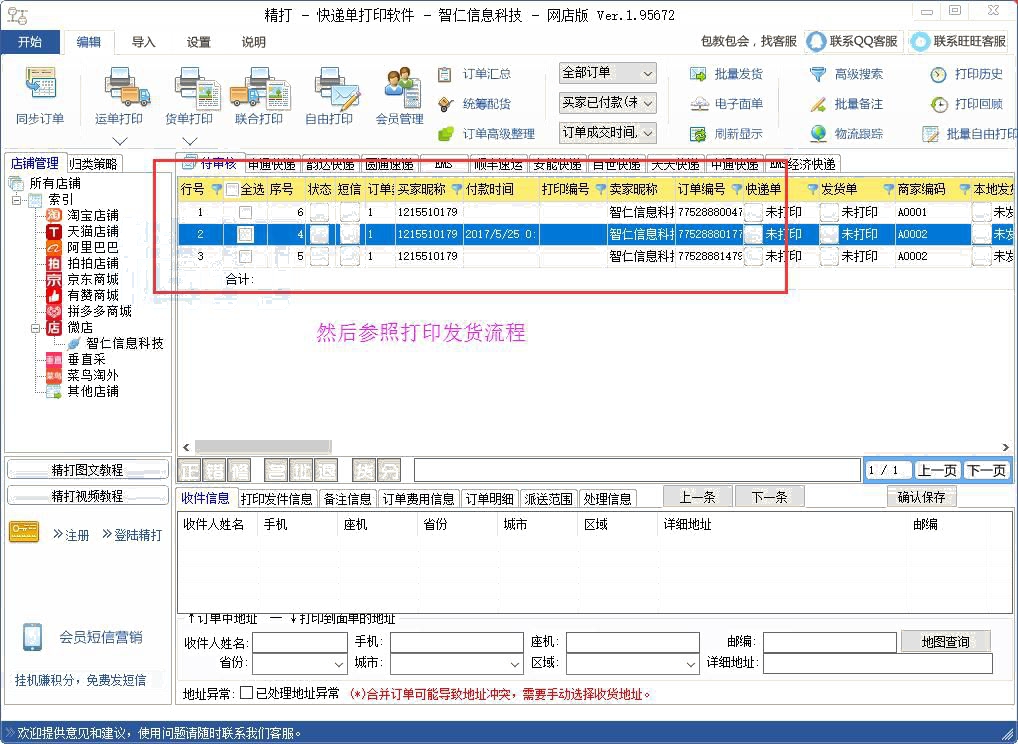Toggle the 全选 select-all checkbox
Screen dimensions: 1018x744
click(x=233, y=190)
